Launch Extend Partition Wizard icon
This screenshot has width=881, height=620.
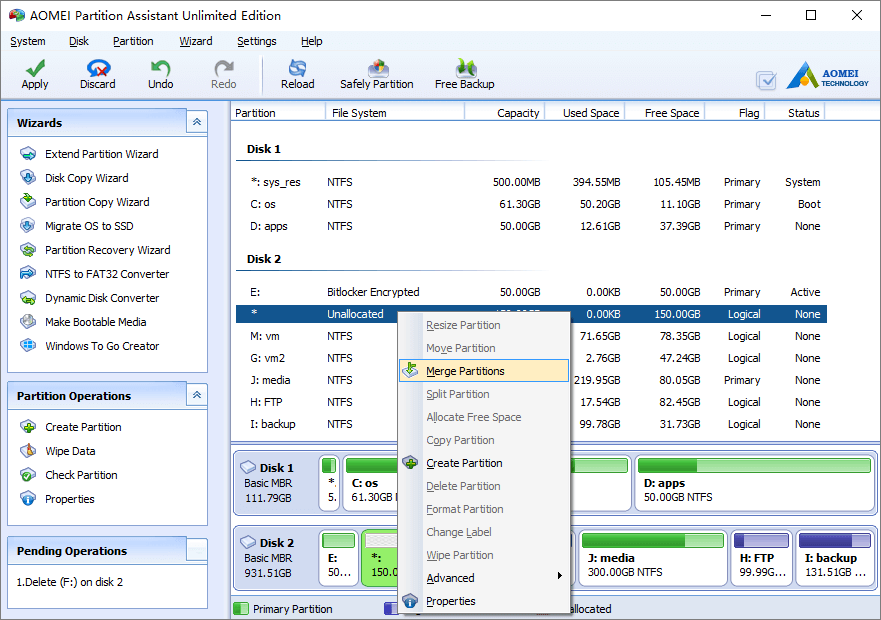click(28, 153)
